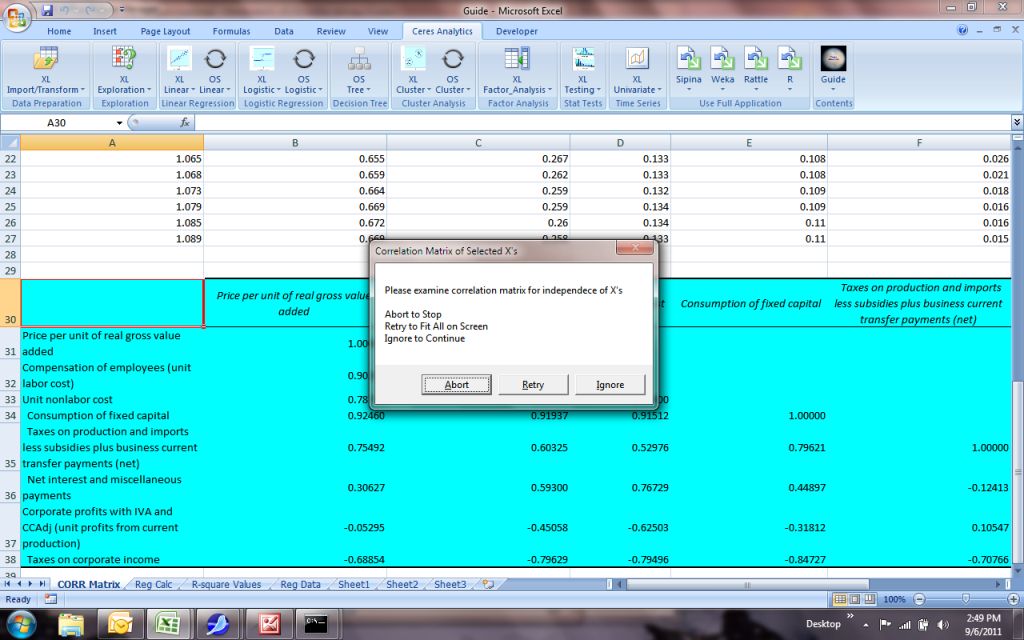Open the OS Tree decision tree tool

click(359, 71)
